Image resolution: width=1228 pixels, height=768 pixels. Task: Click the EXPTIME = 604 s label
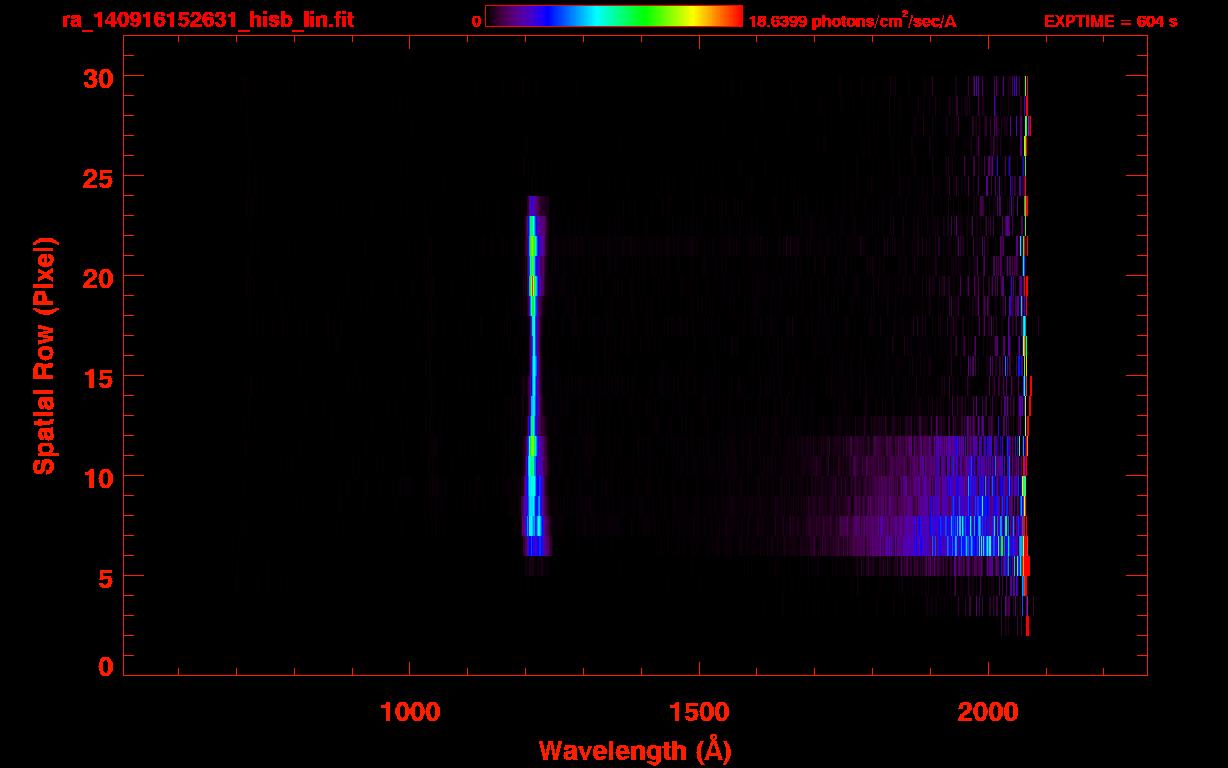(1110, 21)
